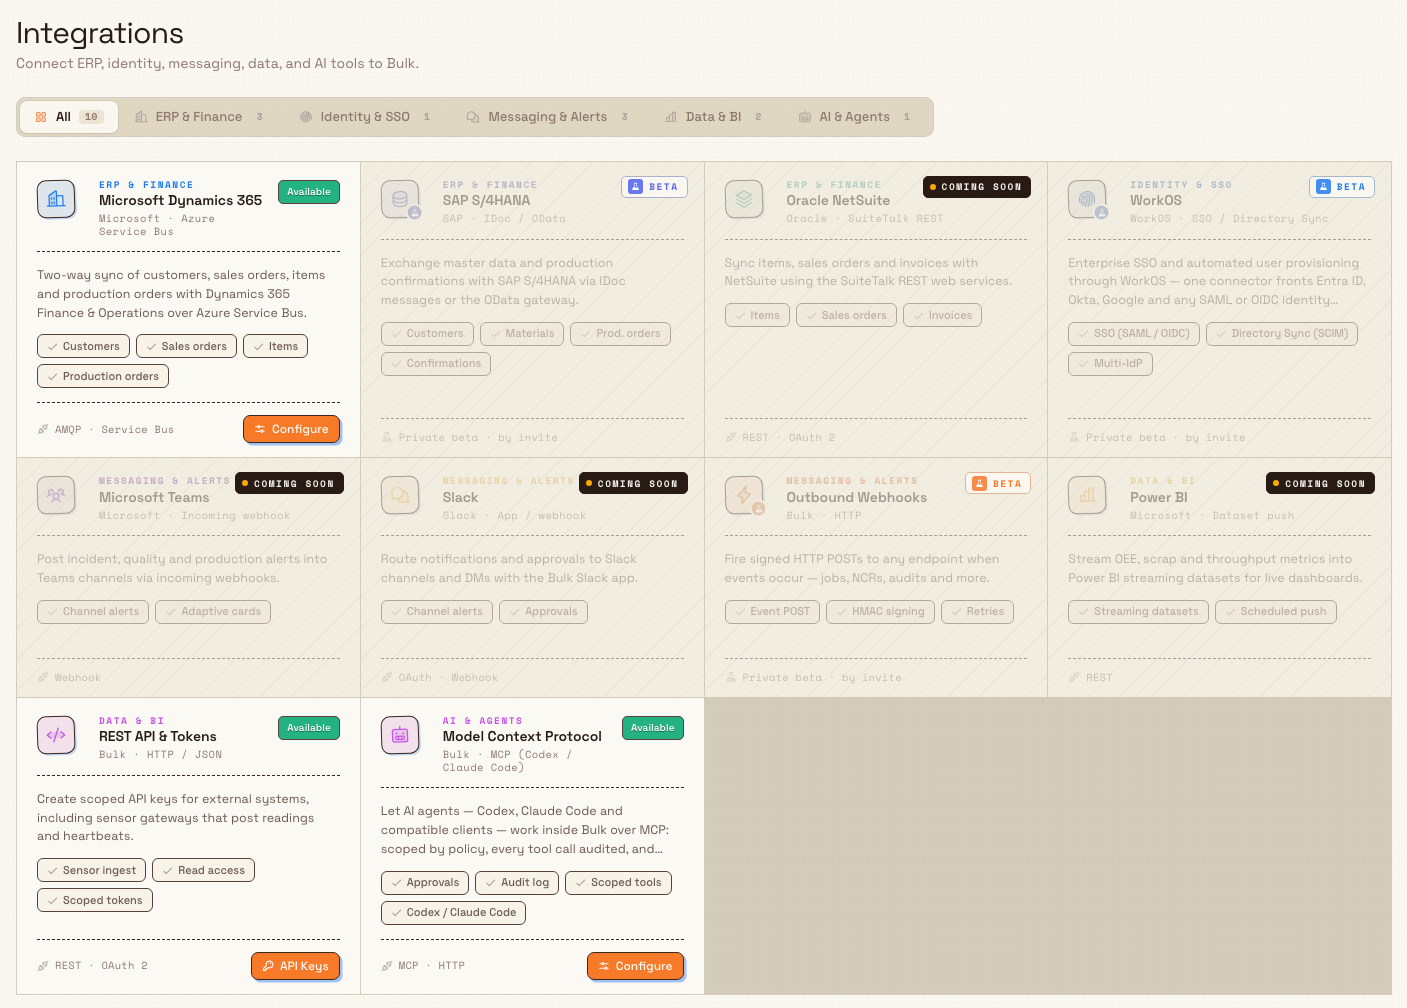Click the Items chip in Dynamics 365 card
The image size is (1407, 1008).
275,346
